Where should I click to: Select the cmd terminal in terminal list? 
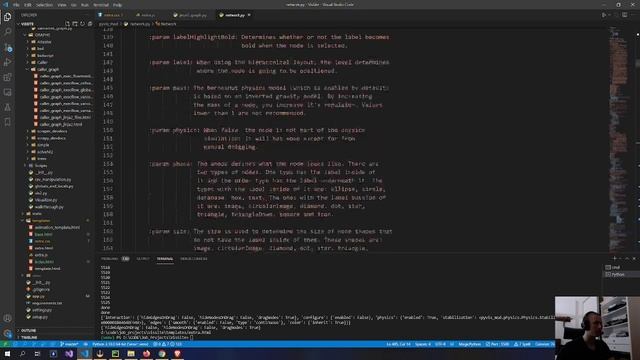pos(616,267)
